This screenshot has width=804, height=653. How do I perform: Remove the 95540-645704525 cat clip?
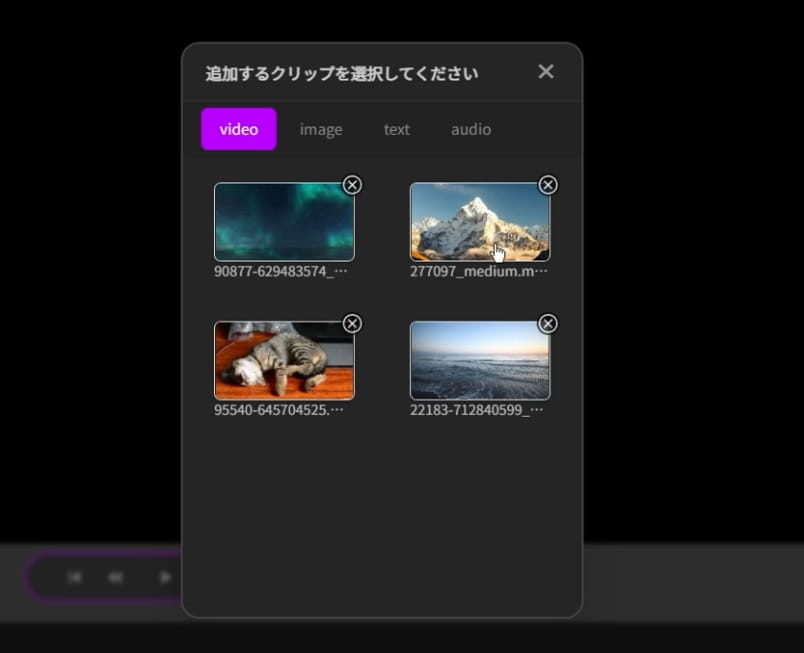(352, 324)
